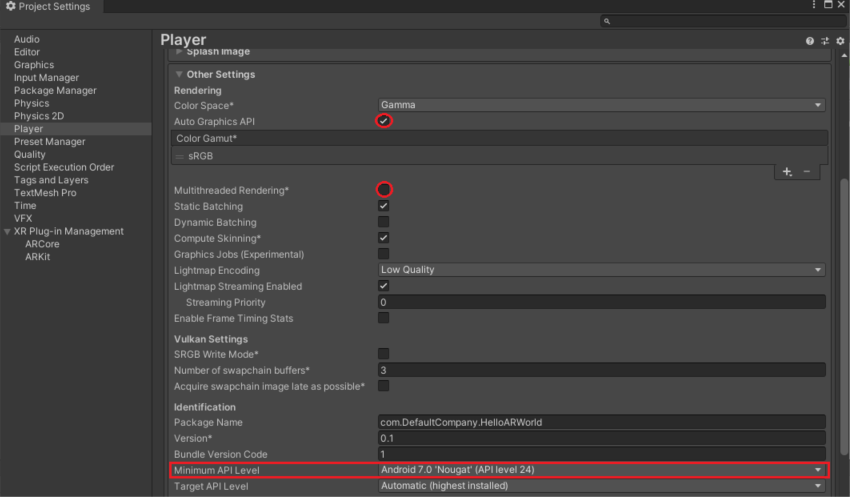Select Graphics in the settings sidebar
The image size is (850, 497).
(x=34, y=65)
